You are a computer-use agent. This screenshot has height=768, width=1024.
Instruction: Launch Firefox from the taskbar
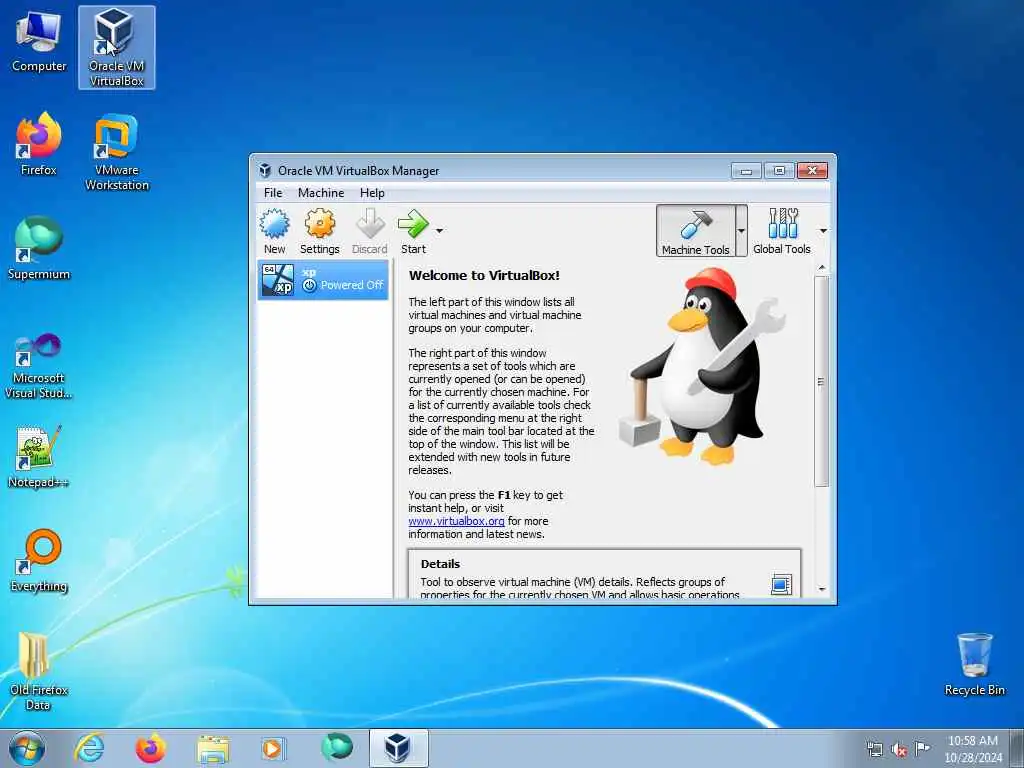click(150, 748)
